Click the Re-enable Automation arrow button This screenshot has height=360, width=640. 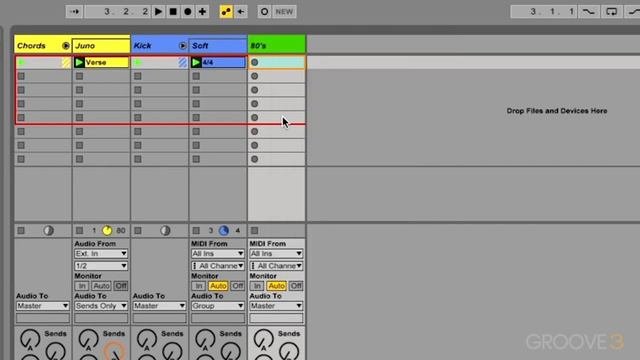pos(241,11)
